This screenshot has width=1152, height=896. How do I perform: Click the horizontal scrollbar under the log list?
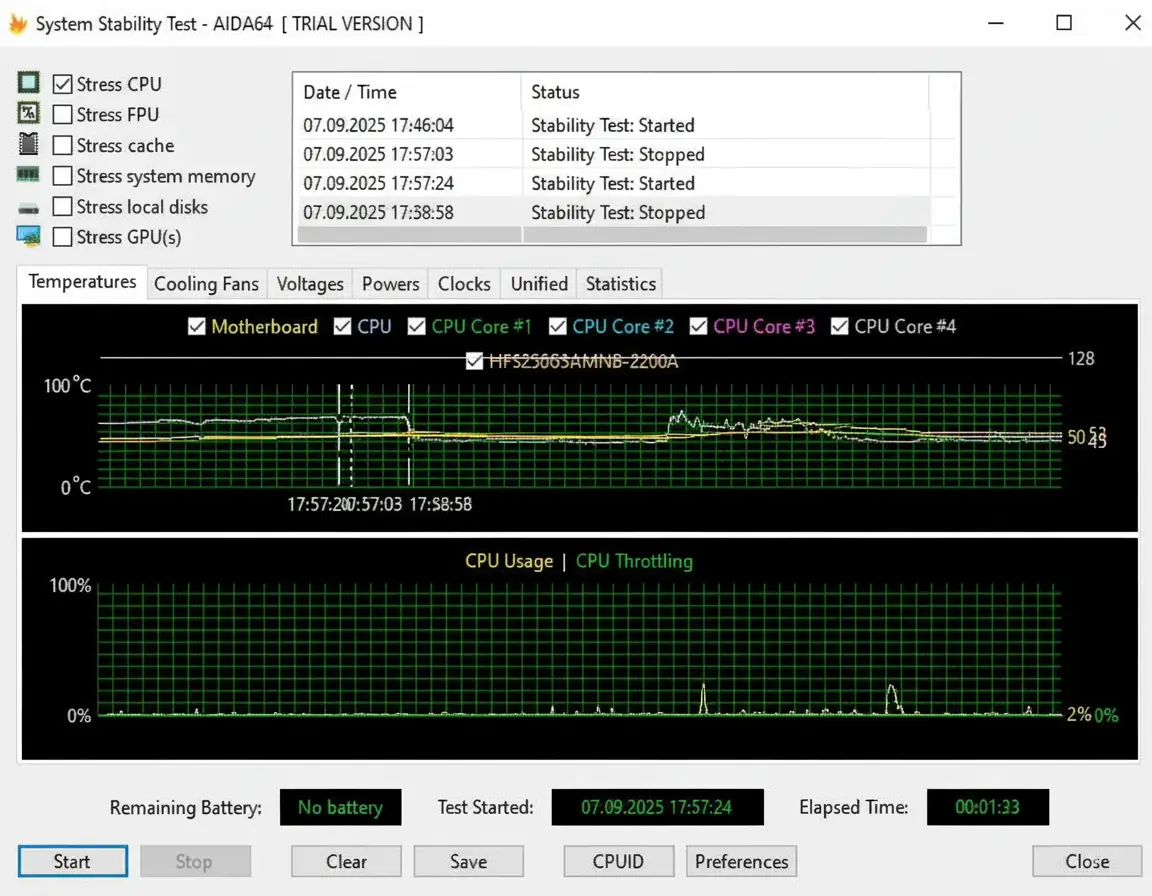[x=611, y=234]
